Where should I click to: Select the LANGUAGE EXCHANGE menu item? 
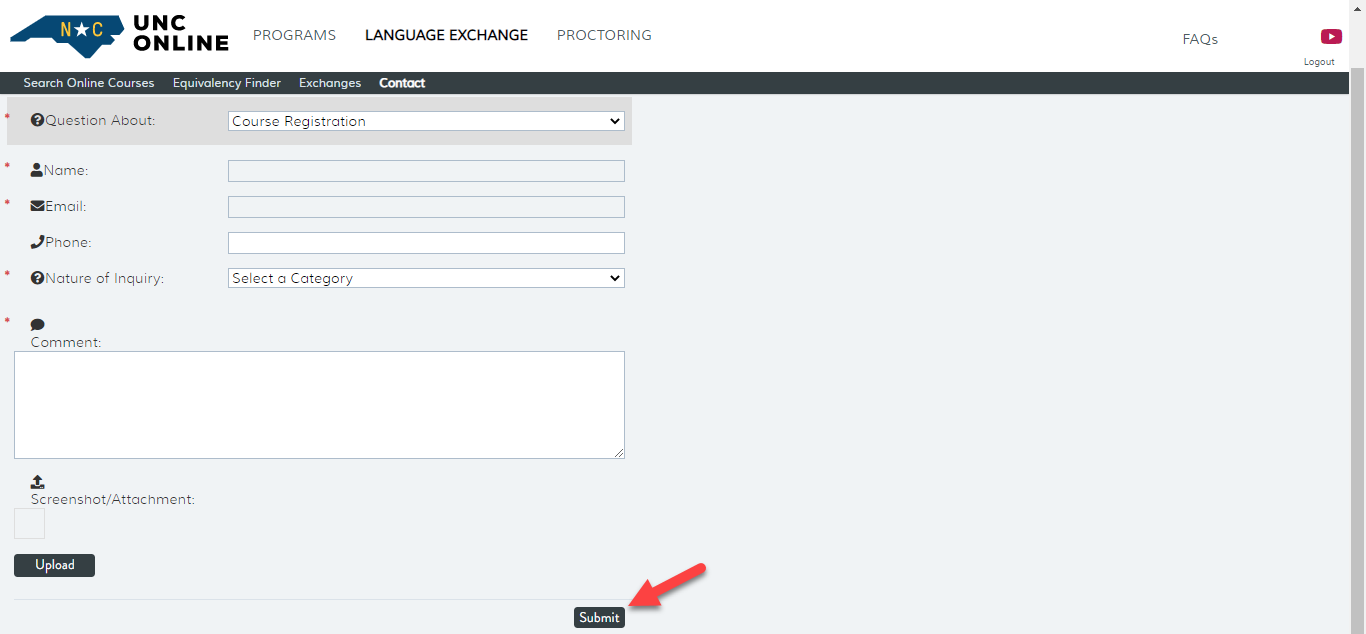[446, 35]
